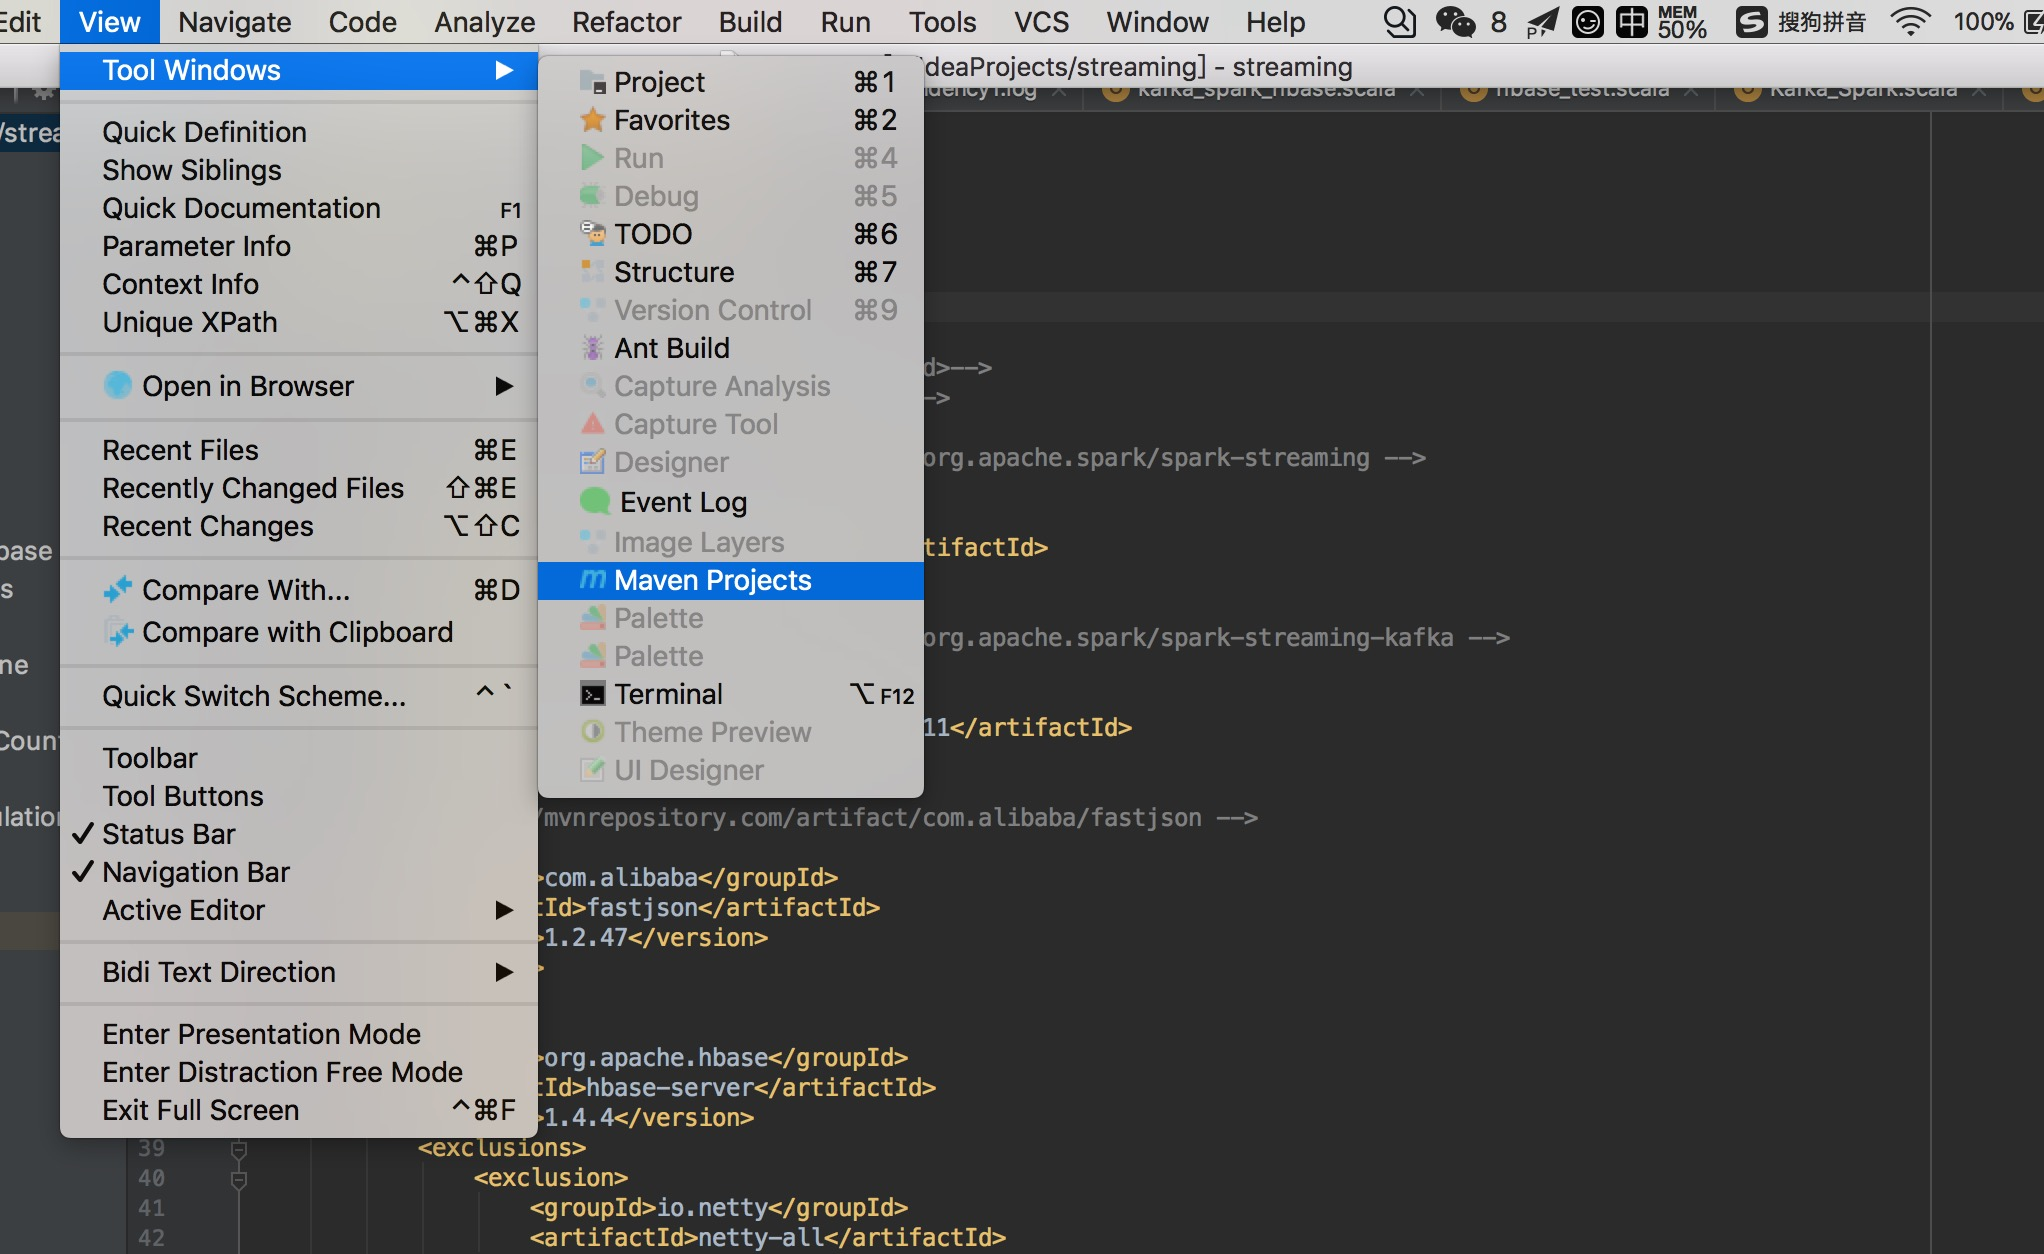
Task: Choose Exit Full Screen
Action: (200, 1110)
